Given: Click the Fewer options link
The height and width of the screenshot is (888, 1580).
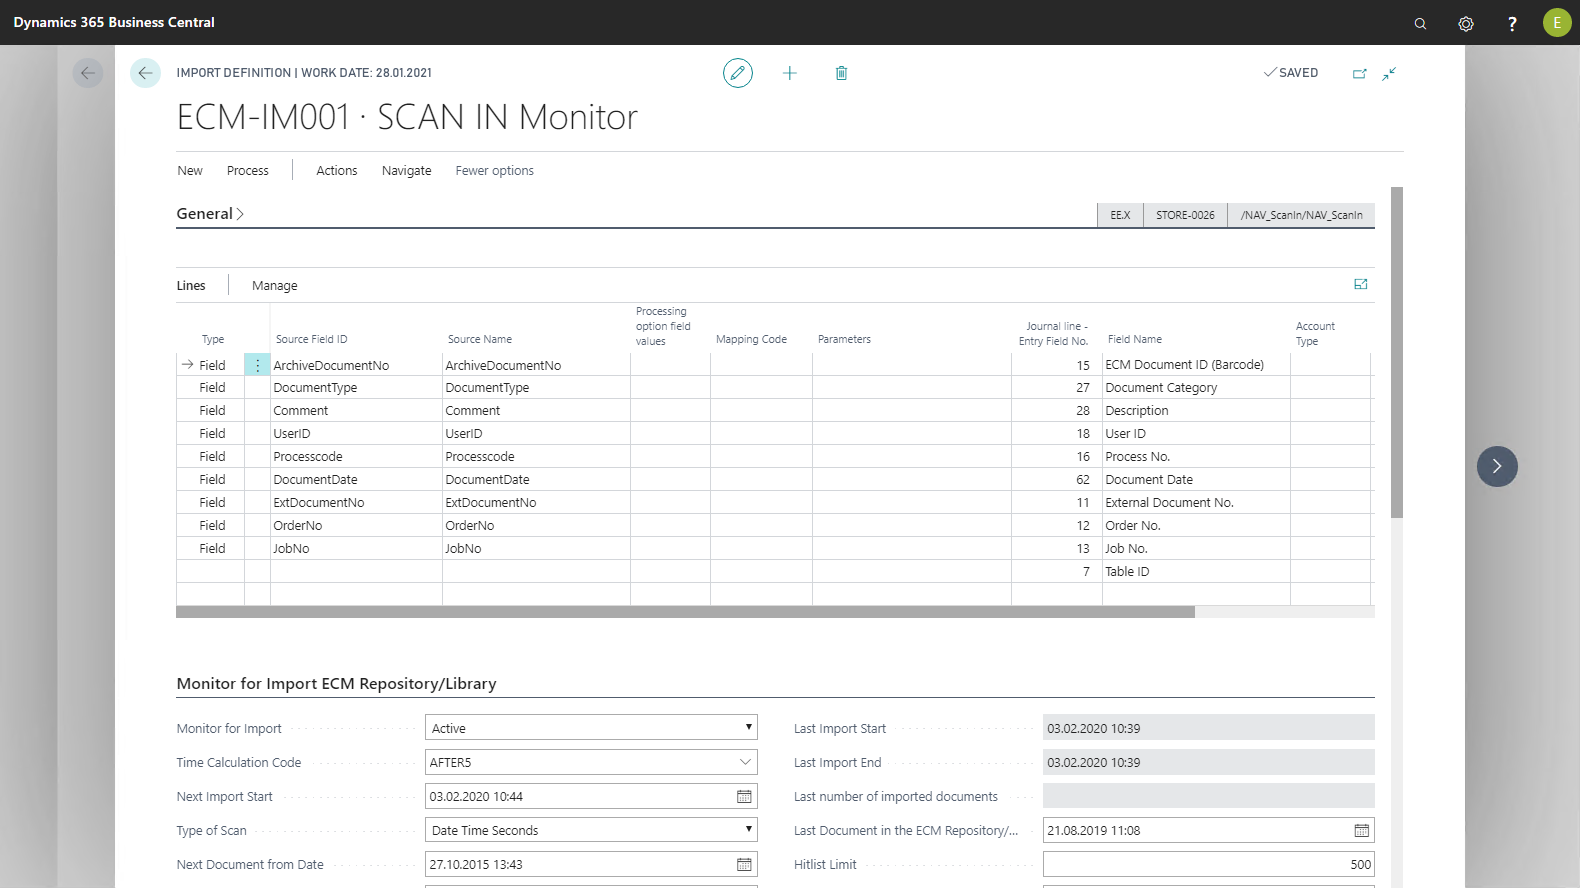Looking at the screenshot, I should [x=494, y=171].
